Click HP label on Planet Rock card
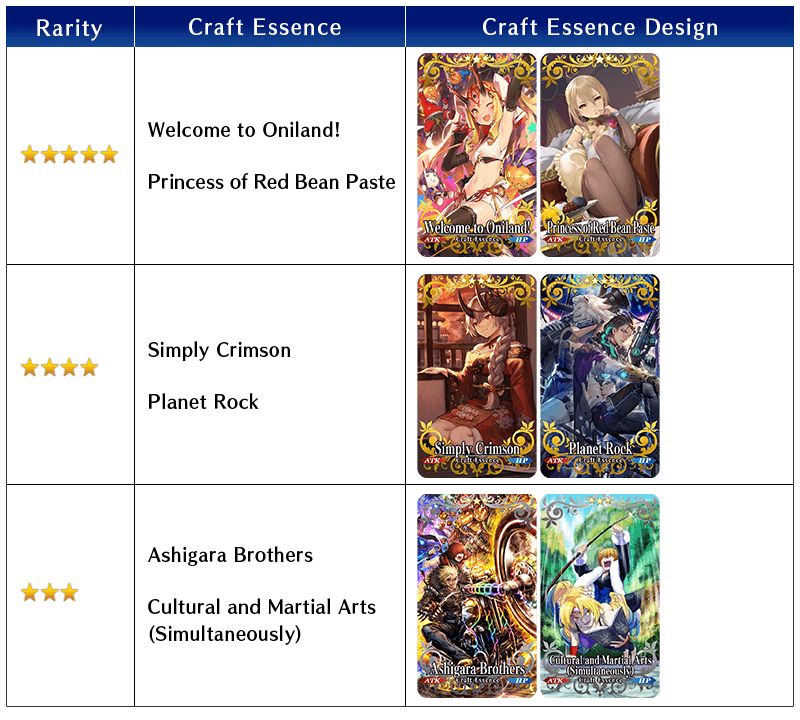Viewport: 800px width, 720px height. tap(644, 460)
